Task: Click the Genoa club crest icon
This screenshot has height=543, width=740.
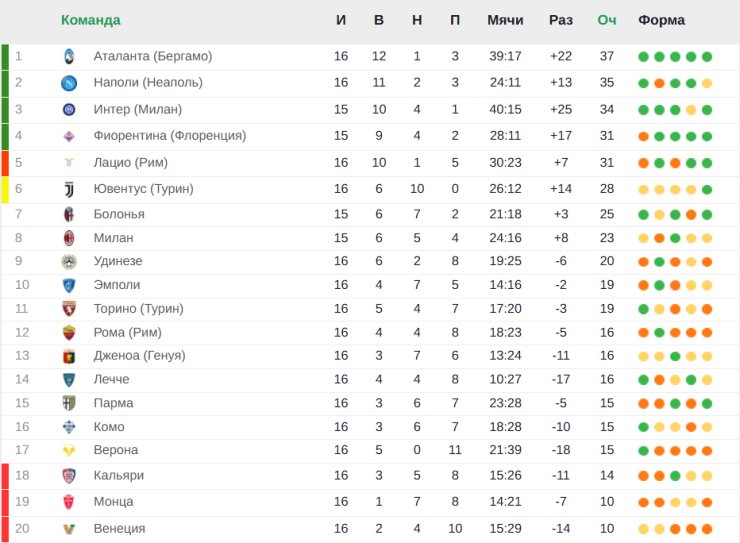Action: pos(69,356)
